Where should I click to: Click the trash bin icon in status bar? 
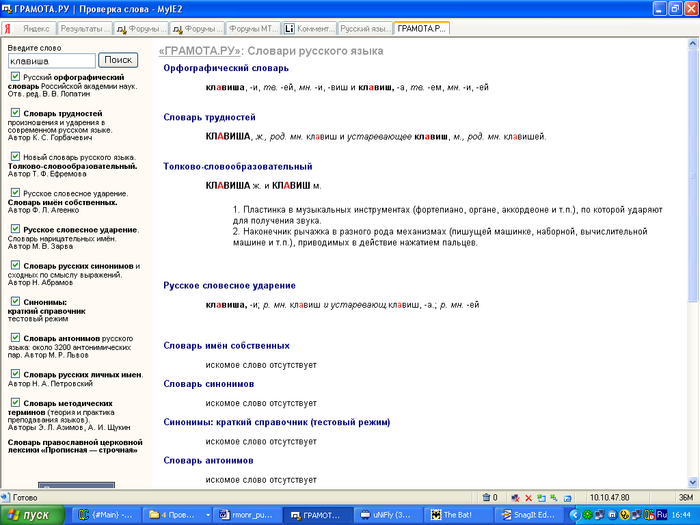point(486,497)
